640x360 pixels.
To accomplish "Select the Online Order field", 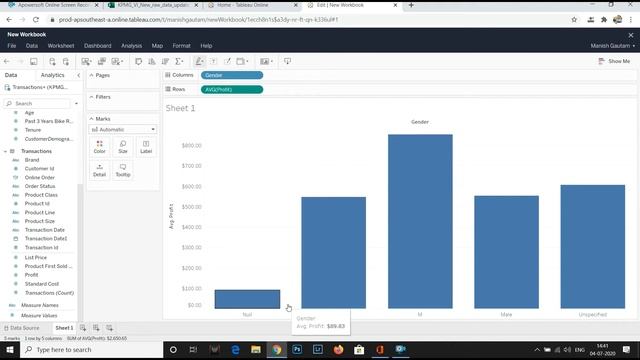I will 40,178.
